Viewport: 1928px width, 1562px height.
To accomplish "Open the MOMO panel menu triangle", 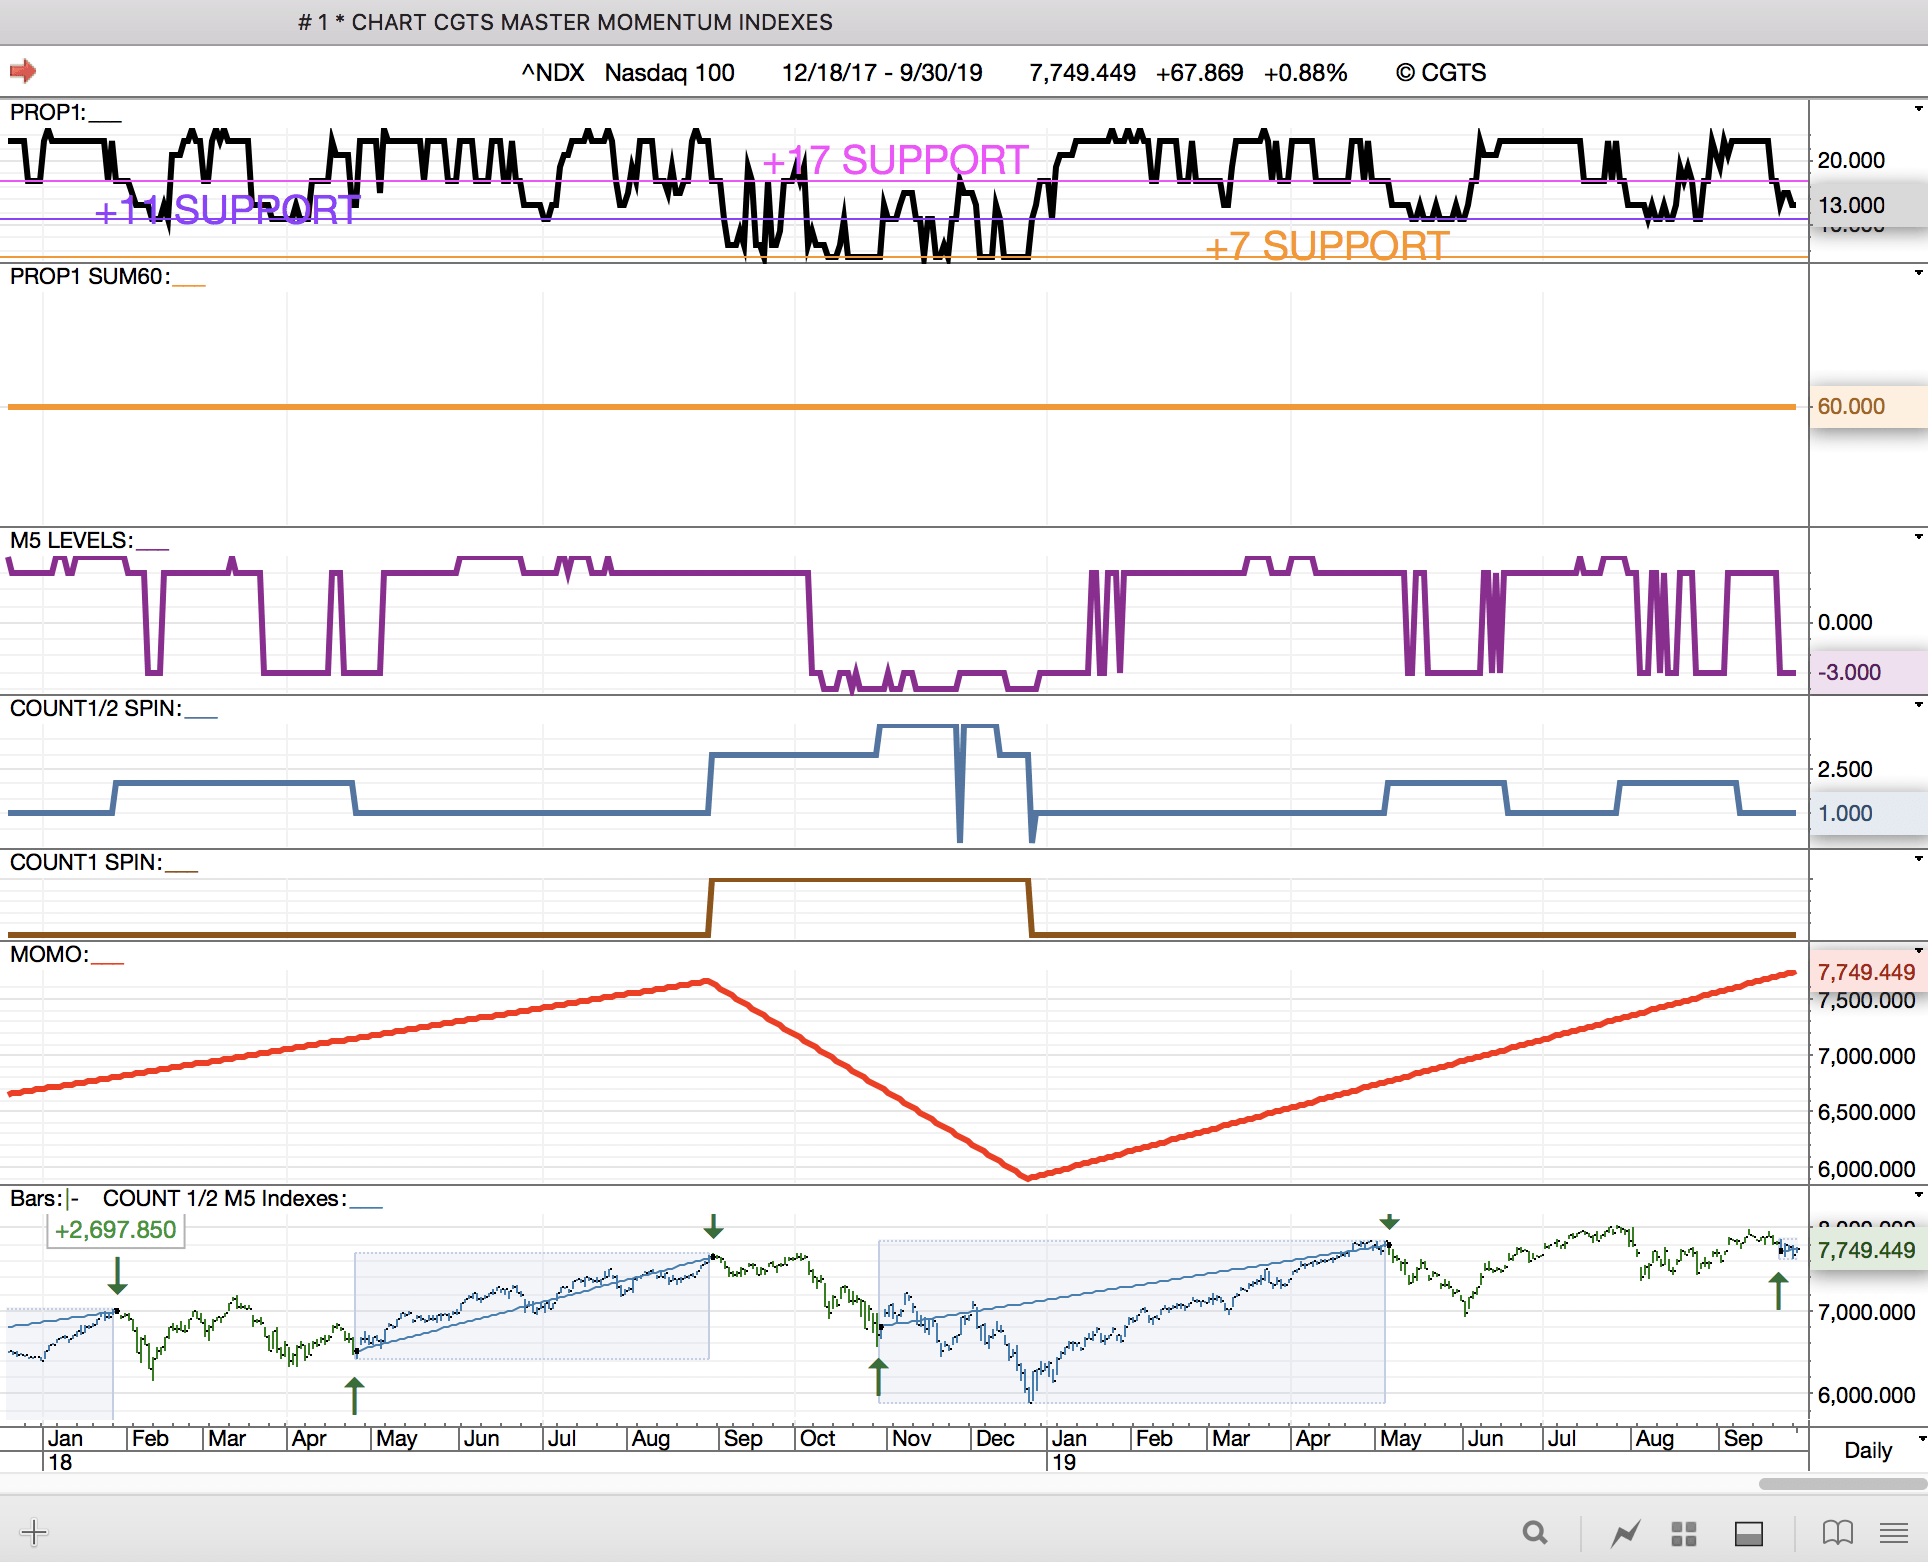I will (x=1918, y=950).
